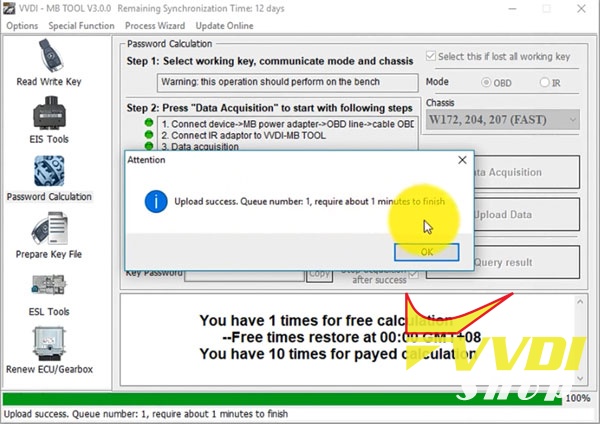Screen dimensions: 600x424
Task: Confirm the Attention dialog with OK
Action: [x=427, y=252]
